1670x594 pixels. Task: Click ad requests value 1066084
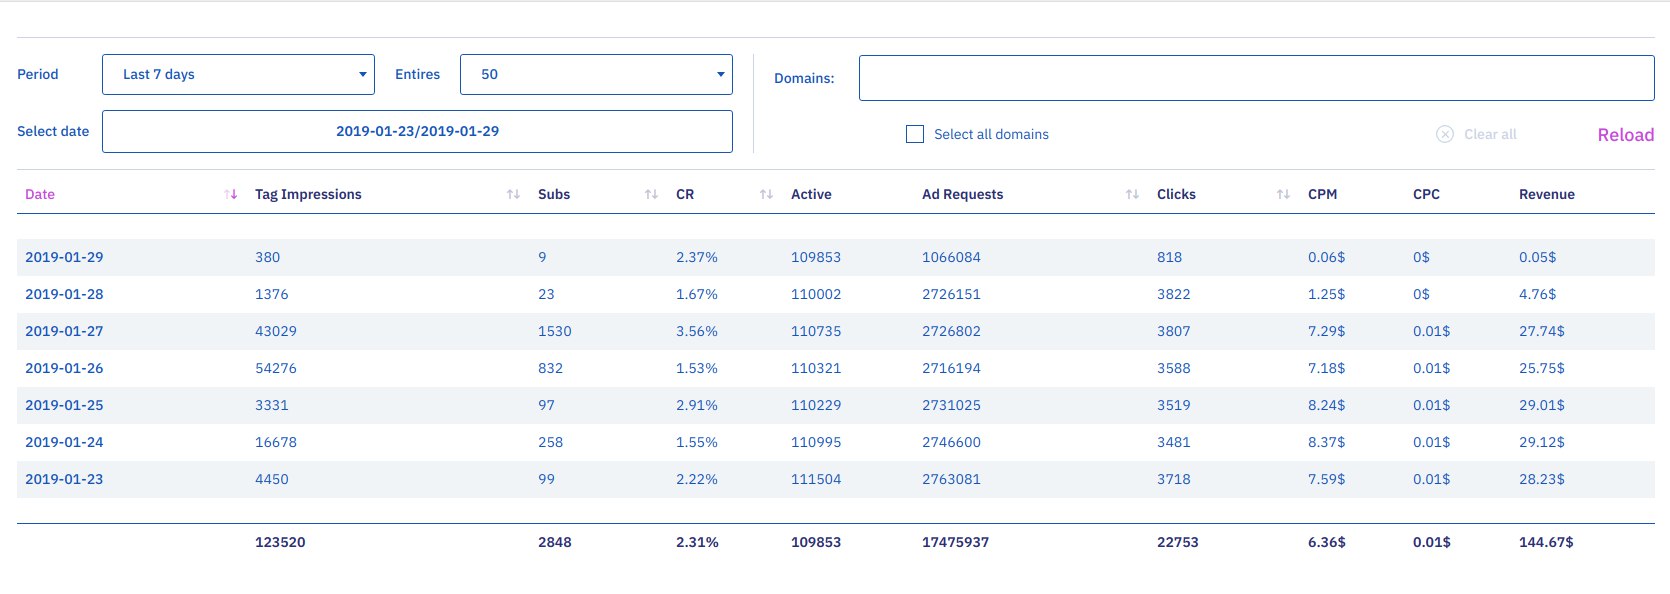(951, 257)
